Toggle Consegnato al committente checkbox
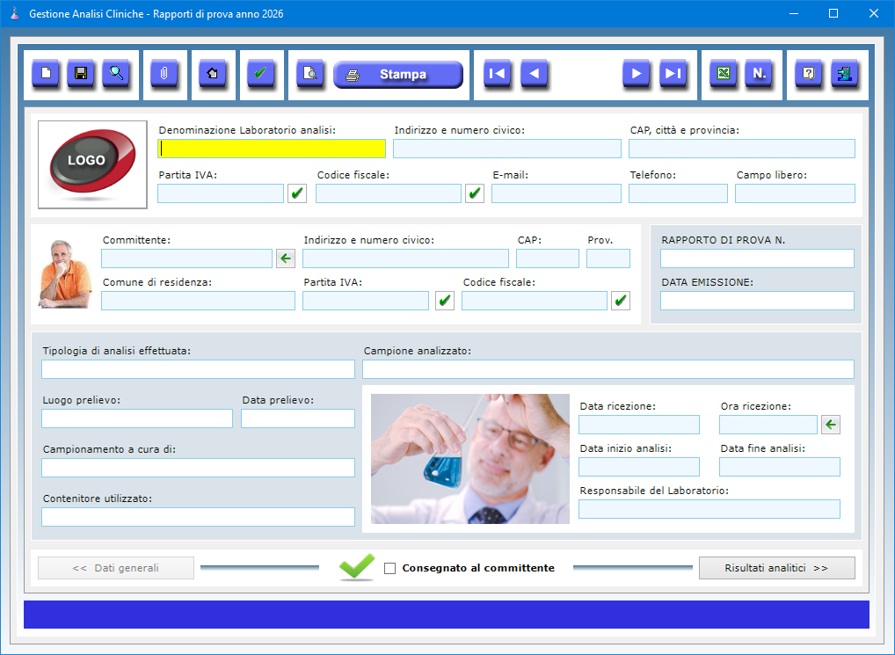The height and width of the screenshot is (655, 895). tap(390, 568)
